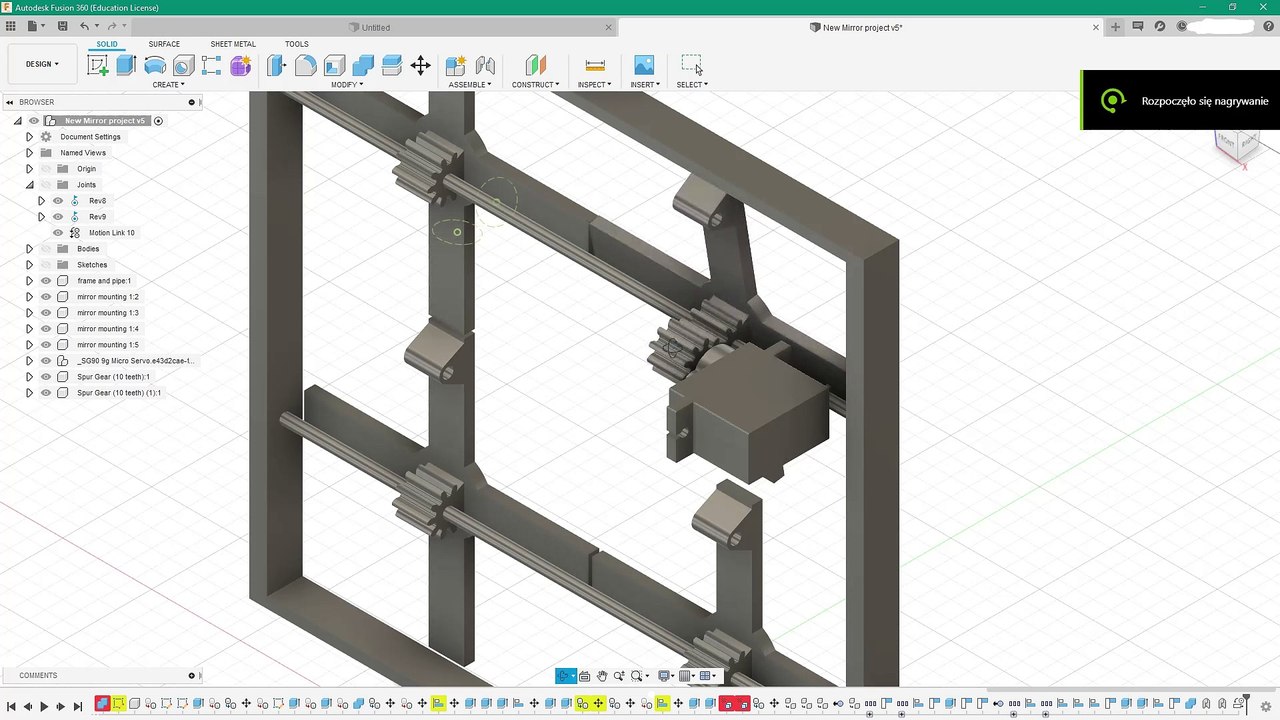Collapse the Joints folder

(29, 185)
